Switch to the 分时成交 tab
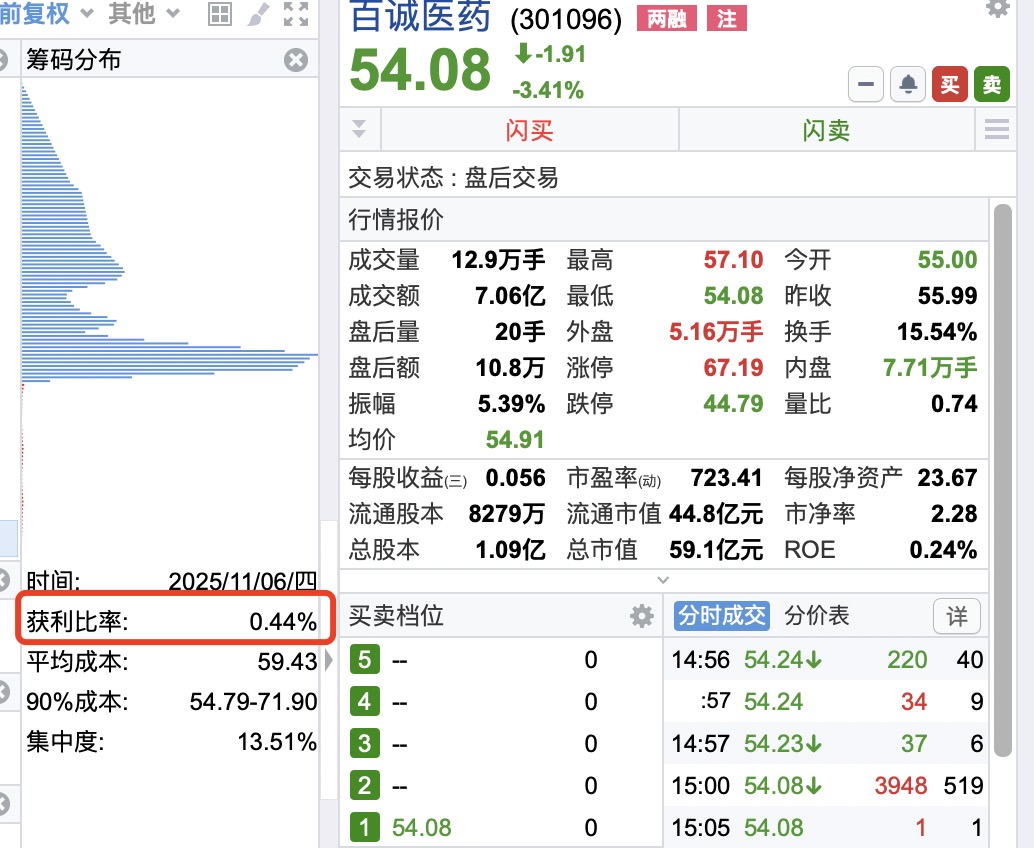1034x848 pixels. click(x=721, y=615)
